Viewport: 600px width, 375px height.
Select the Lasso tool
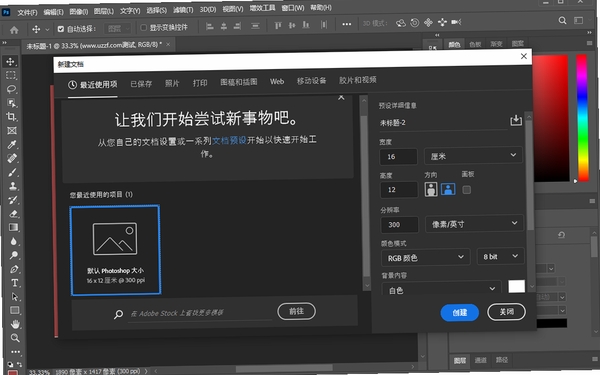click(x=11, y=89)
